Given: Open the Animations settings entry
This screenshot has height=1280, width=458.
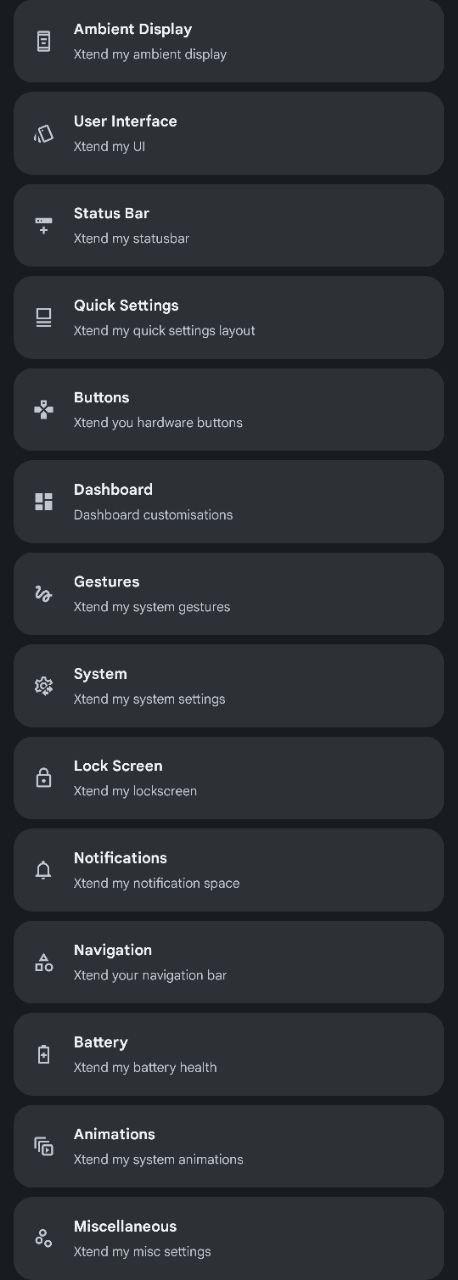Looking at the screenshot, I should pyautogui.click(x=229, y=1146).
